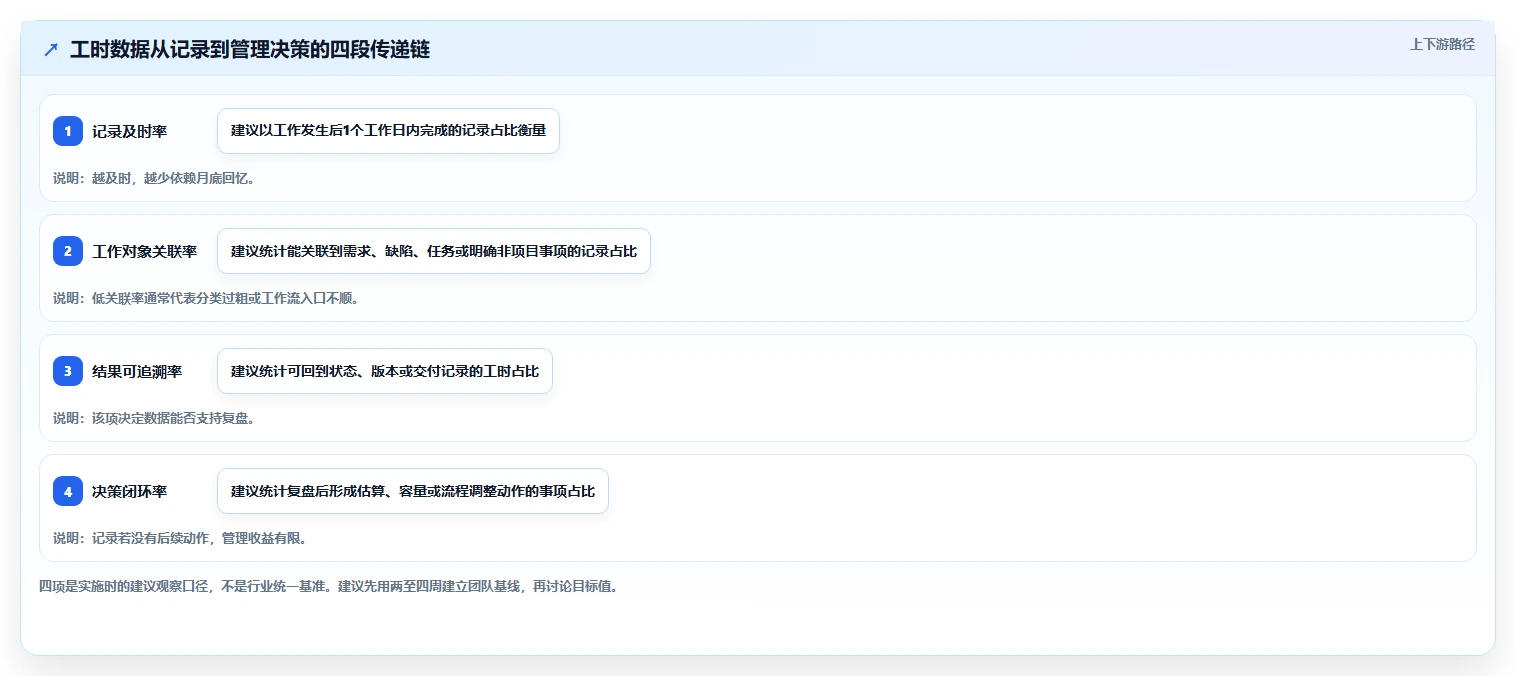
Task: Click the chip about 估算、容量或流程调整动作
Action: [x=413, y=491]
